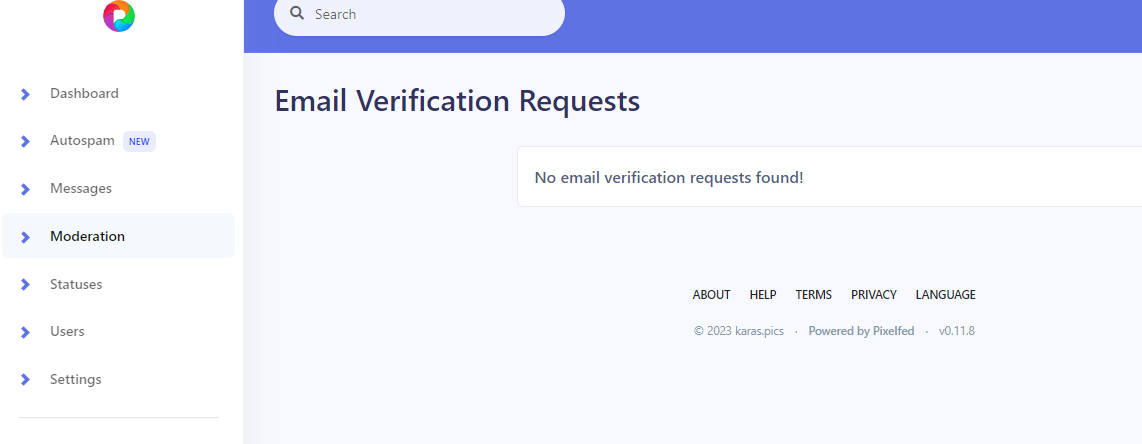Viewport: 1142px width, 444px height.
Task: Visit the Powered by Pixelfed link
Action: pyautogui.click(x=861, y=331)
